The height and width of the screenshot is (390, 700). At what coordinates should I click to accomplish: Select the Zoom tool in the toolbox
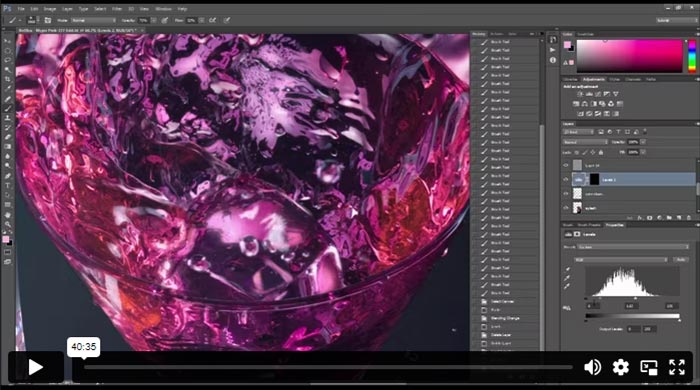(8, 224)
